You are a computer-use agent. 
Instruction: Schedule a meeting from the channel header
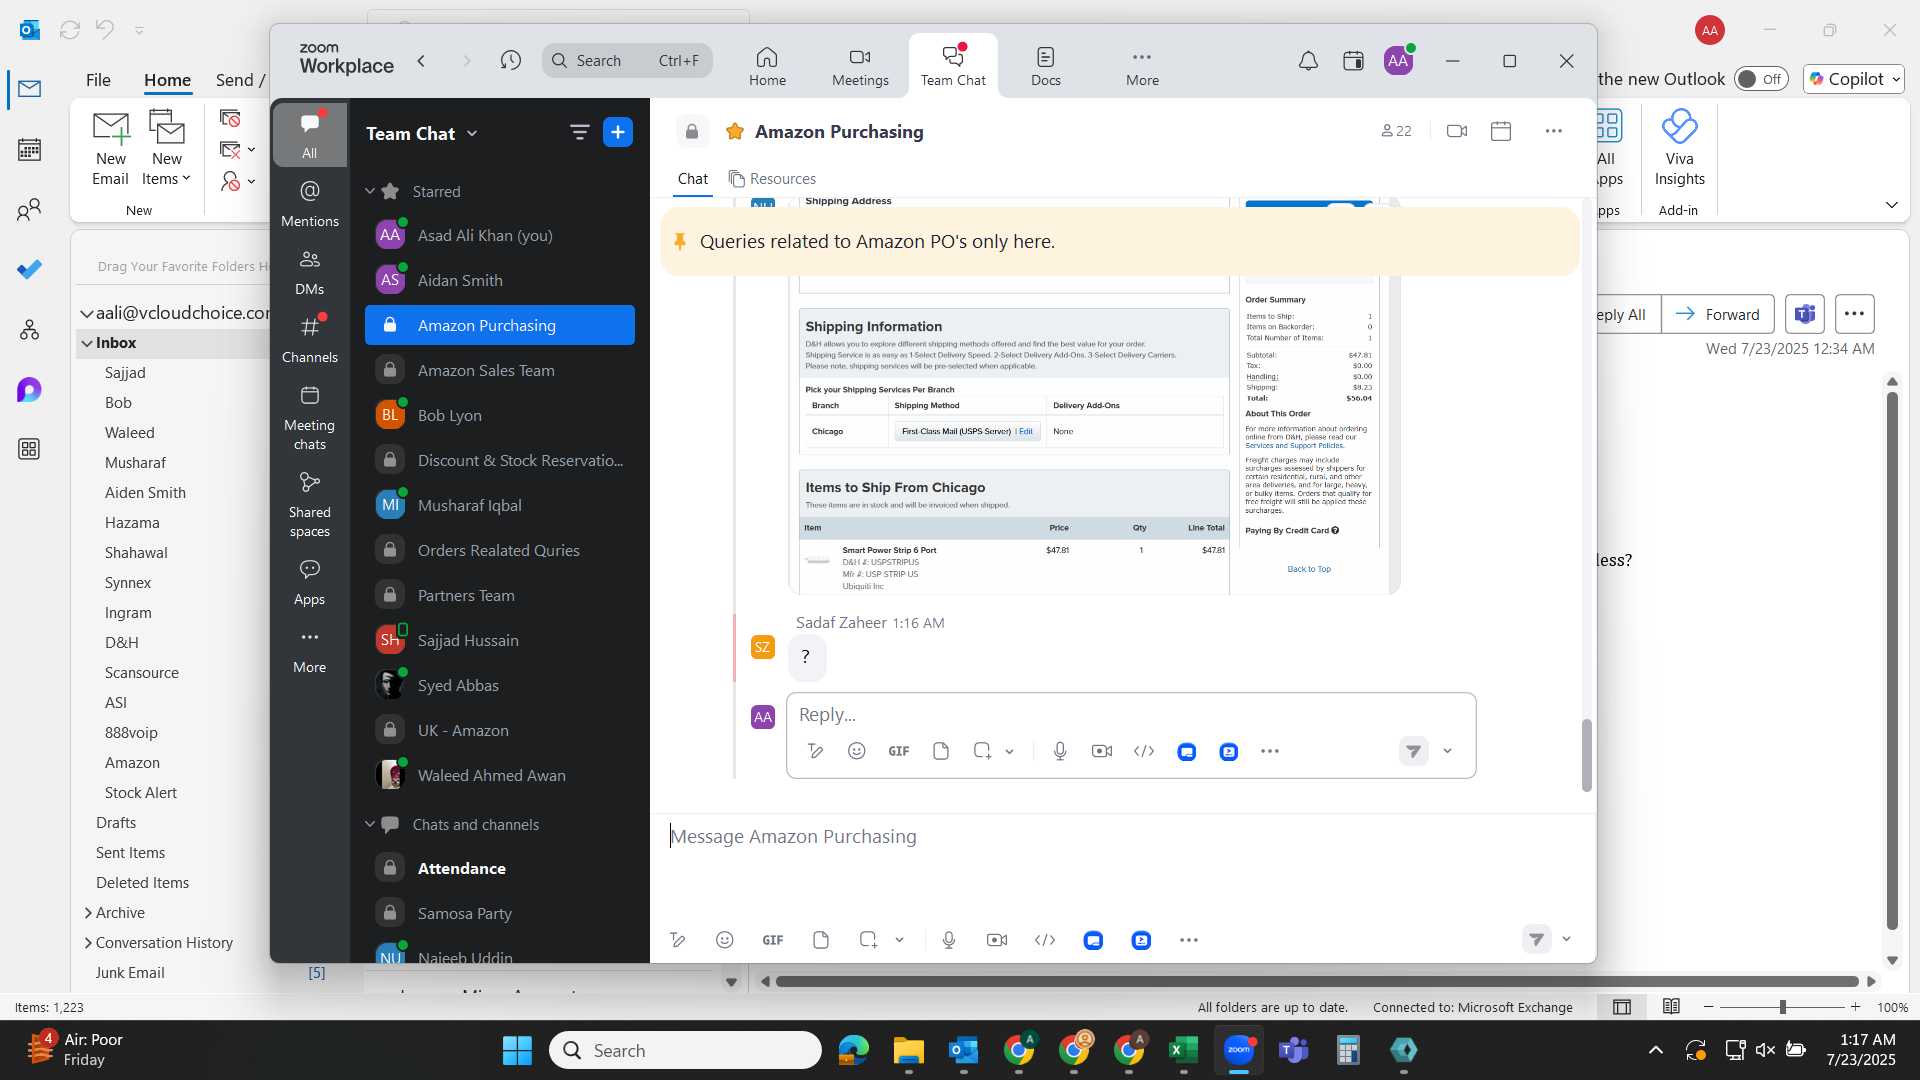click(1501, 131)
